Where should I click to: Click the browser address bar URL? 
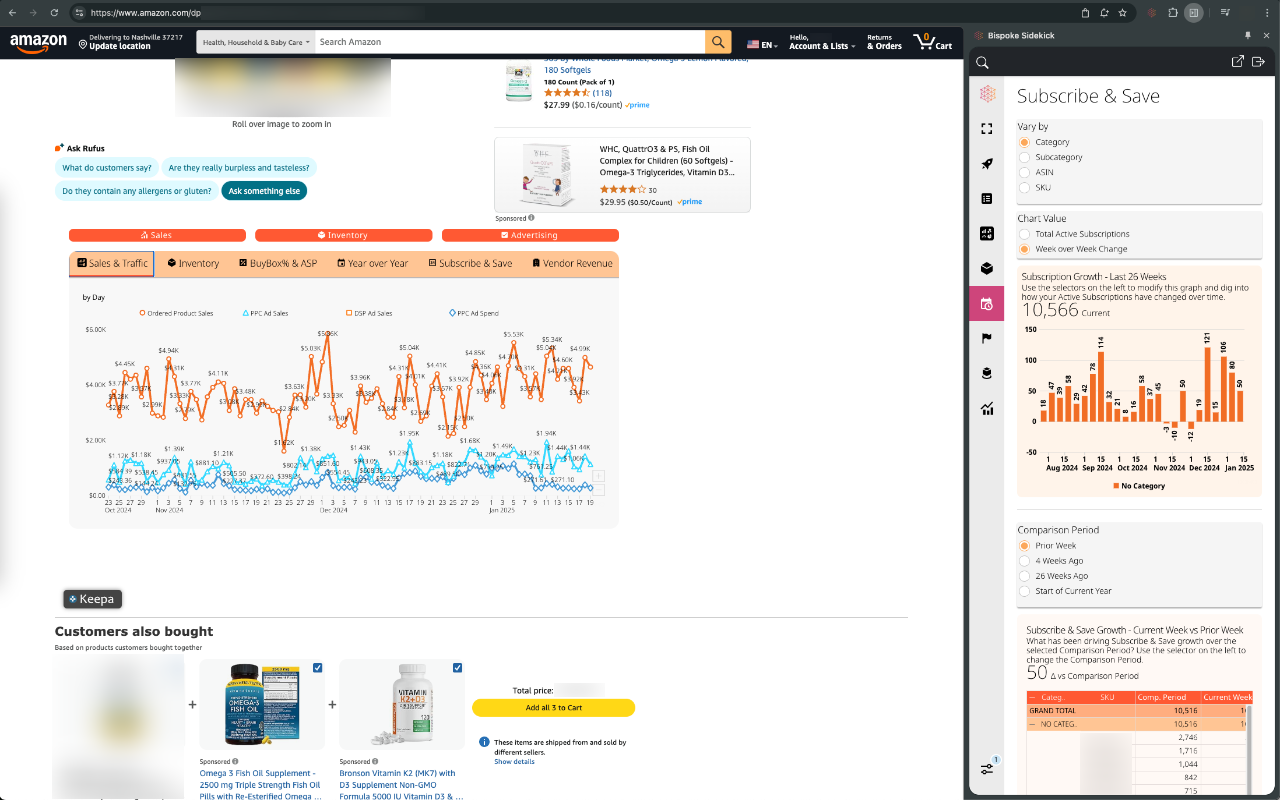(x=145, y=13)
